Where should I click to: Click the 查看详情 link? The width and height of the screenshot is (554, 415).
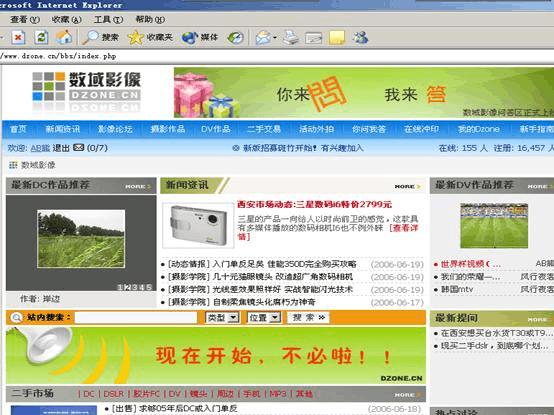tap(403, 228)
